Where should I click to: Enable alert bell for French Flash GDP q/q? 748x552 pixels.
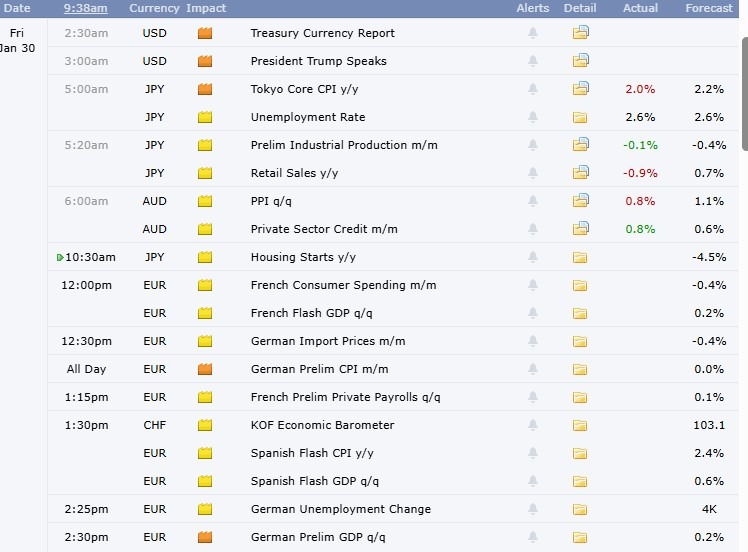click(x=533, y=313)
